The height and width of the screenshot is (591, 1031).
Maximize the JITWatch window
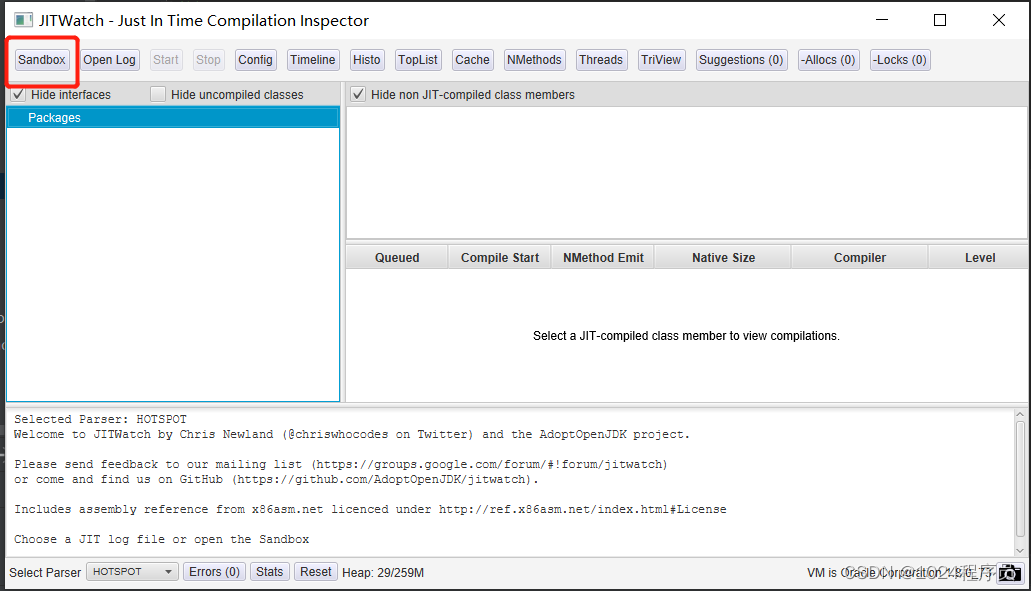(940, 20)
